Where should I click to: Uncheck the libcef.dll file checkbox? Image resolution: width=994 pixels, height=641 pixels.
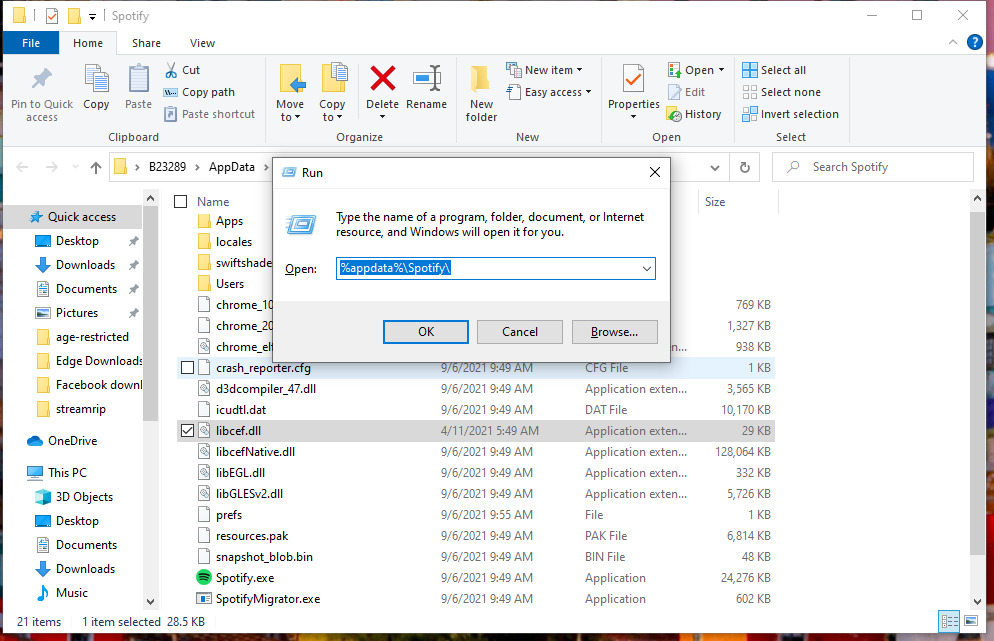click(x=187, y=431)
